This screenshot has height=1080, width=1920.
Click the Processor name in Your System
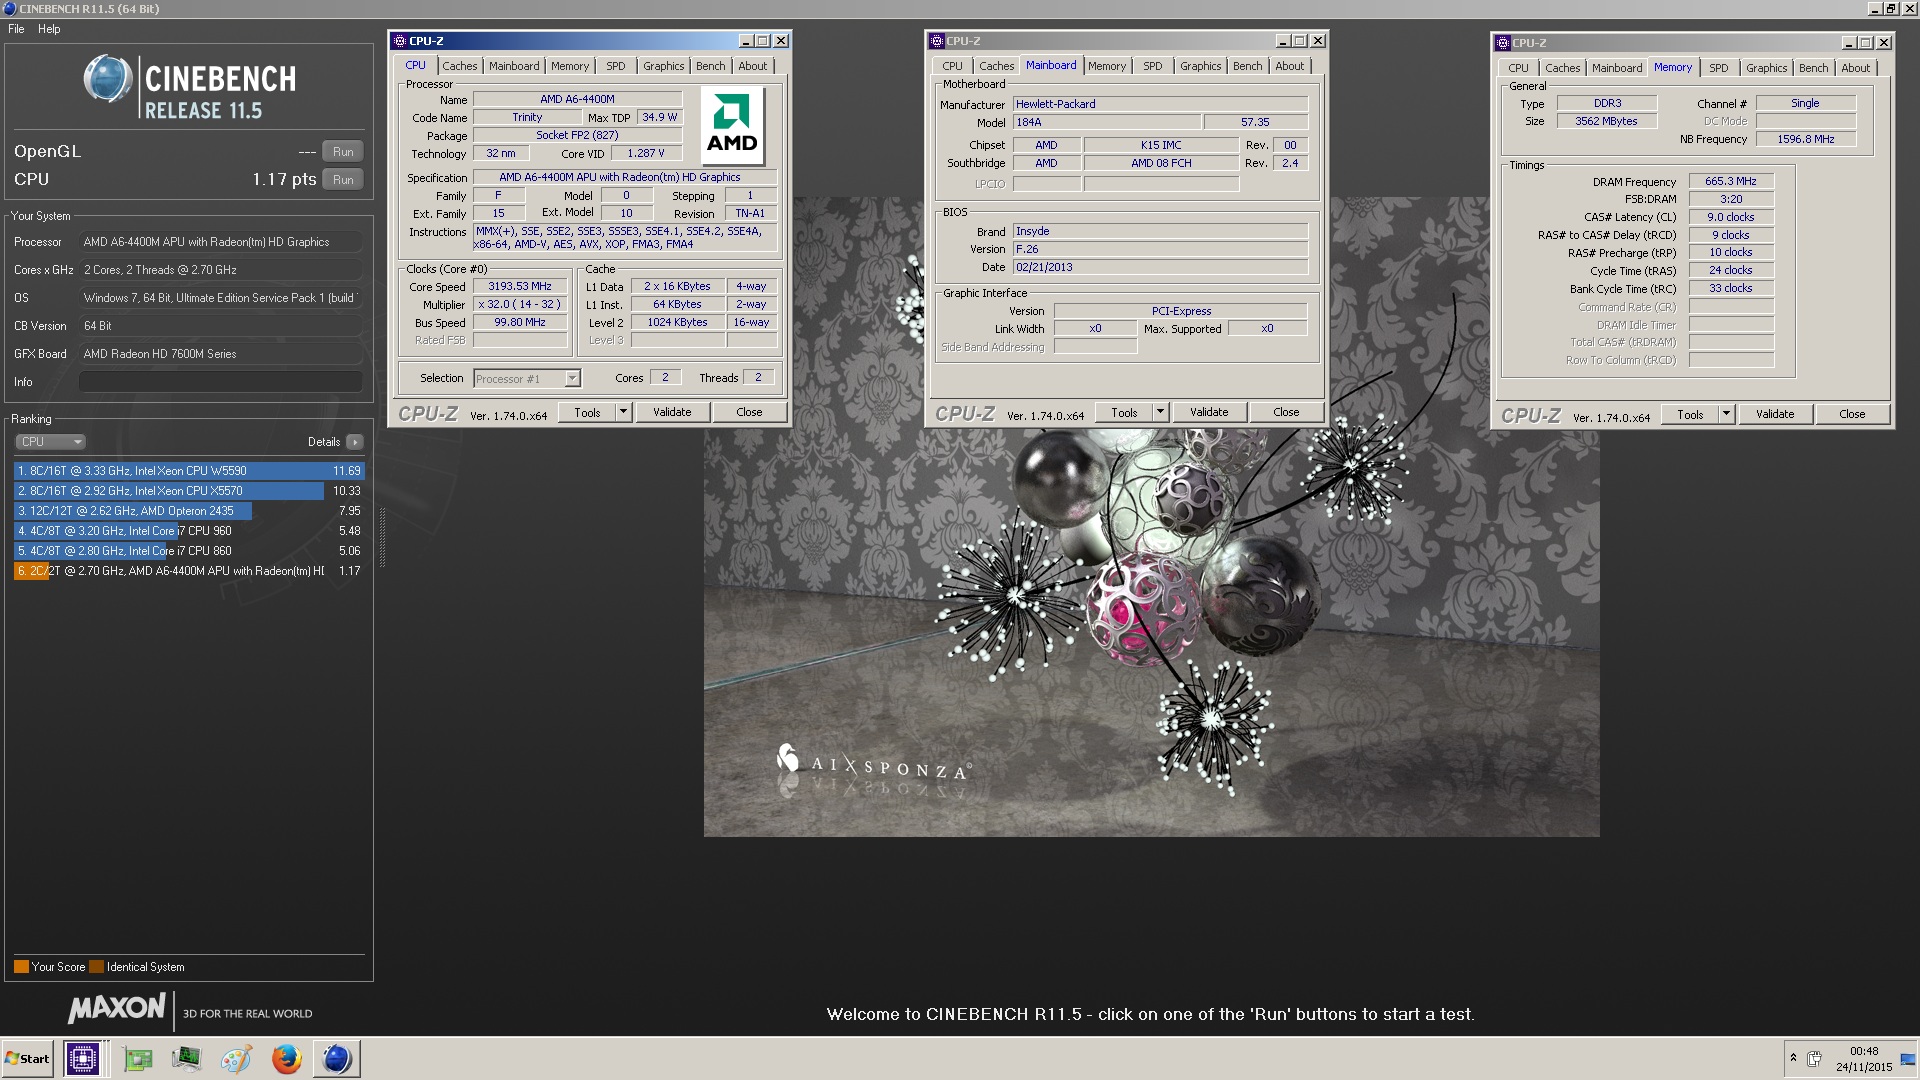point(221,242)
